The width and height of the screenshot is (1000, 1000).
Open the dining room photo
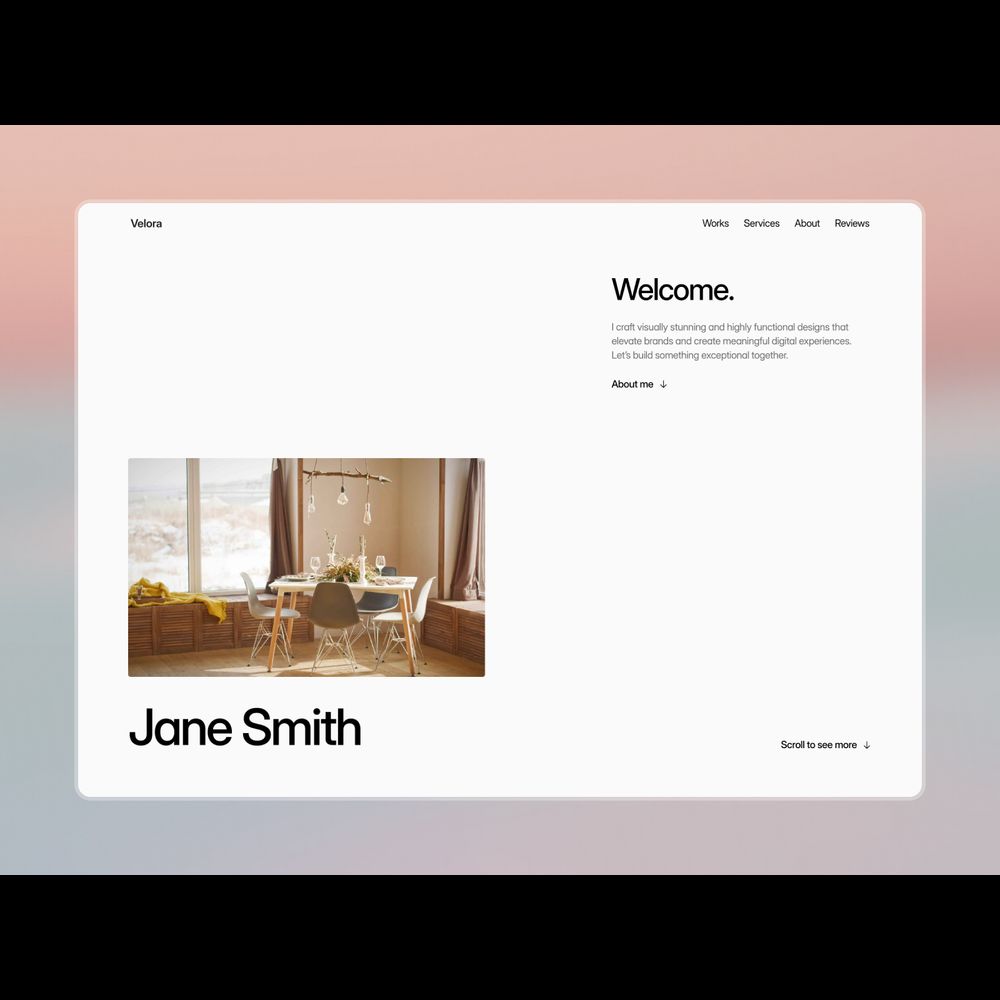306,567
